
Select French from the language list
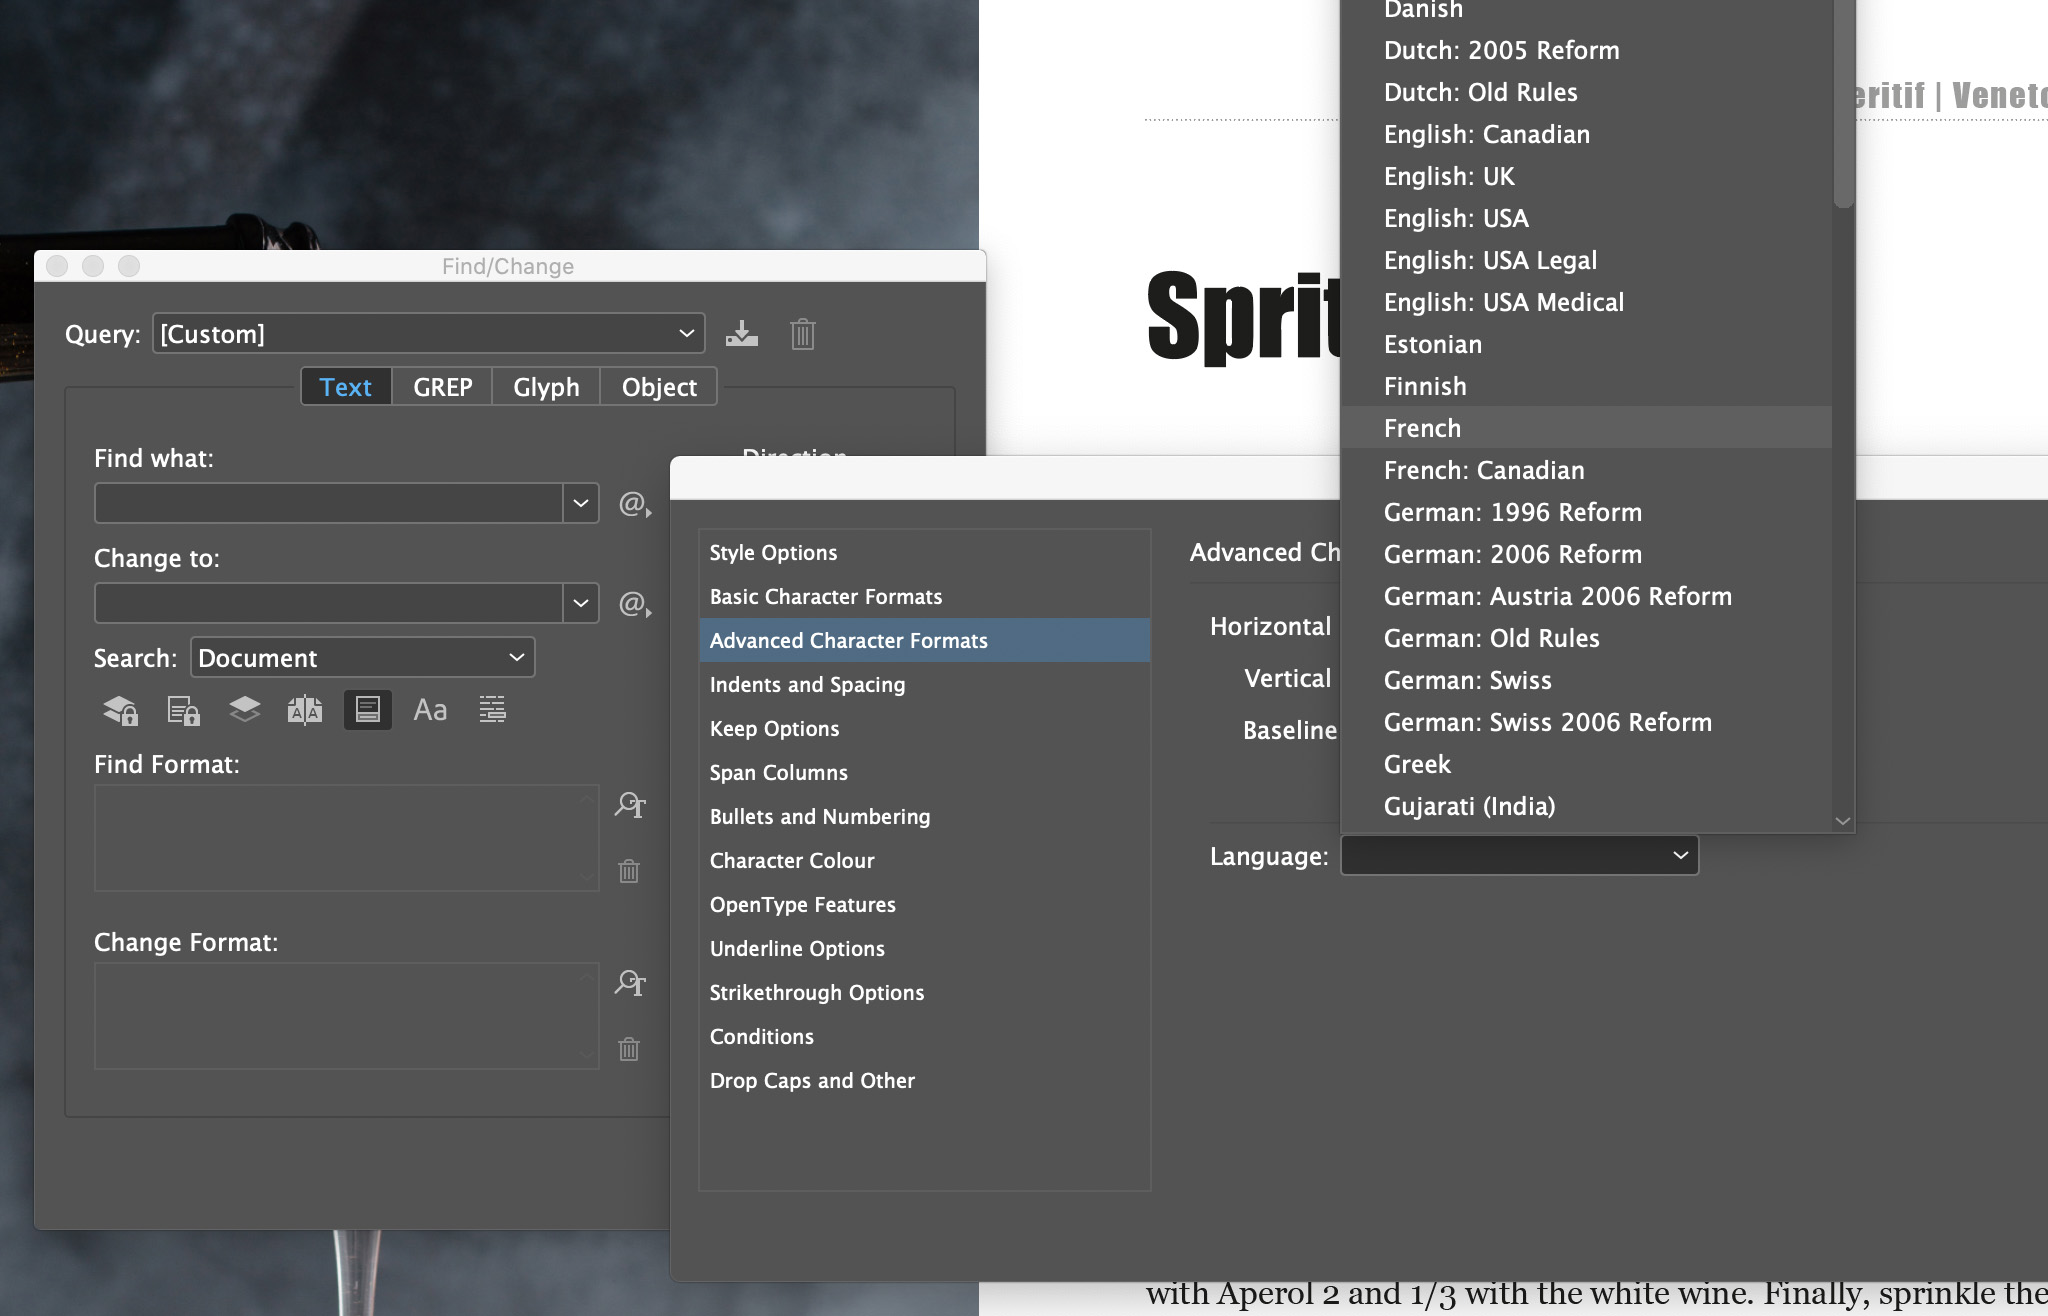[x=1422, y=428]
